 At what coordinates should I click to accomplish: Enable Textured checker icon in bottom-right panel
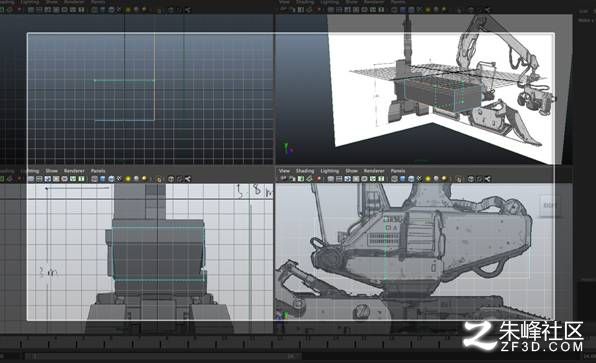pyautogui.click(x=419, y=179)
